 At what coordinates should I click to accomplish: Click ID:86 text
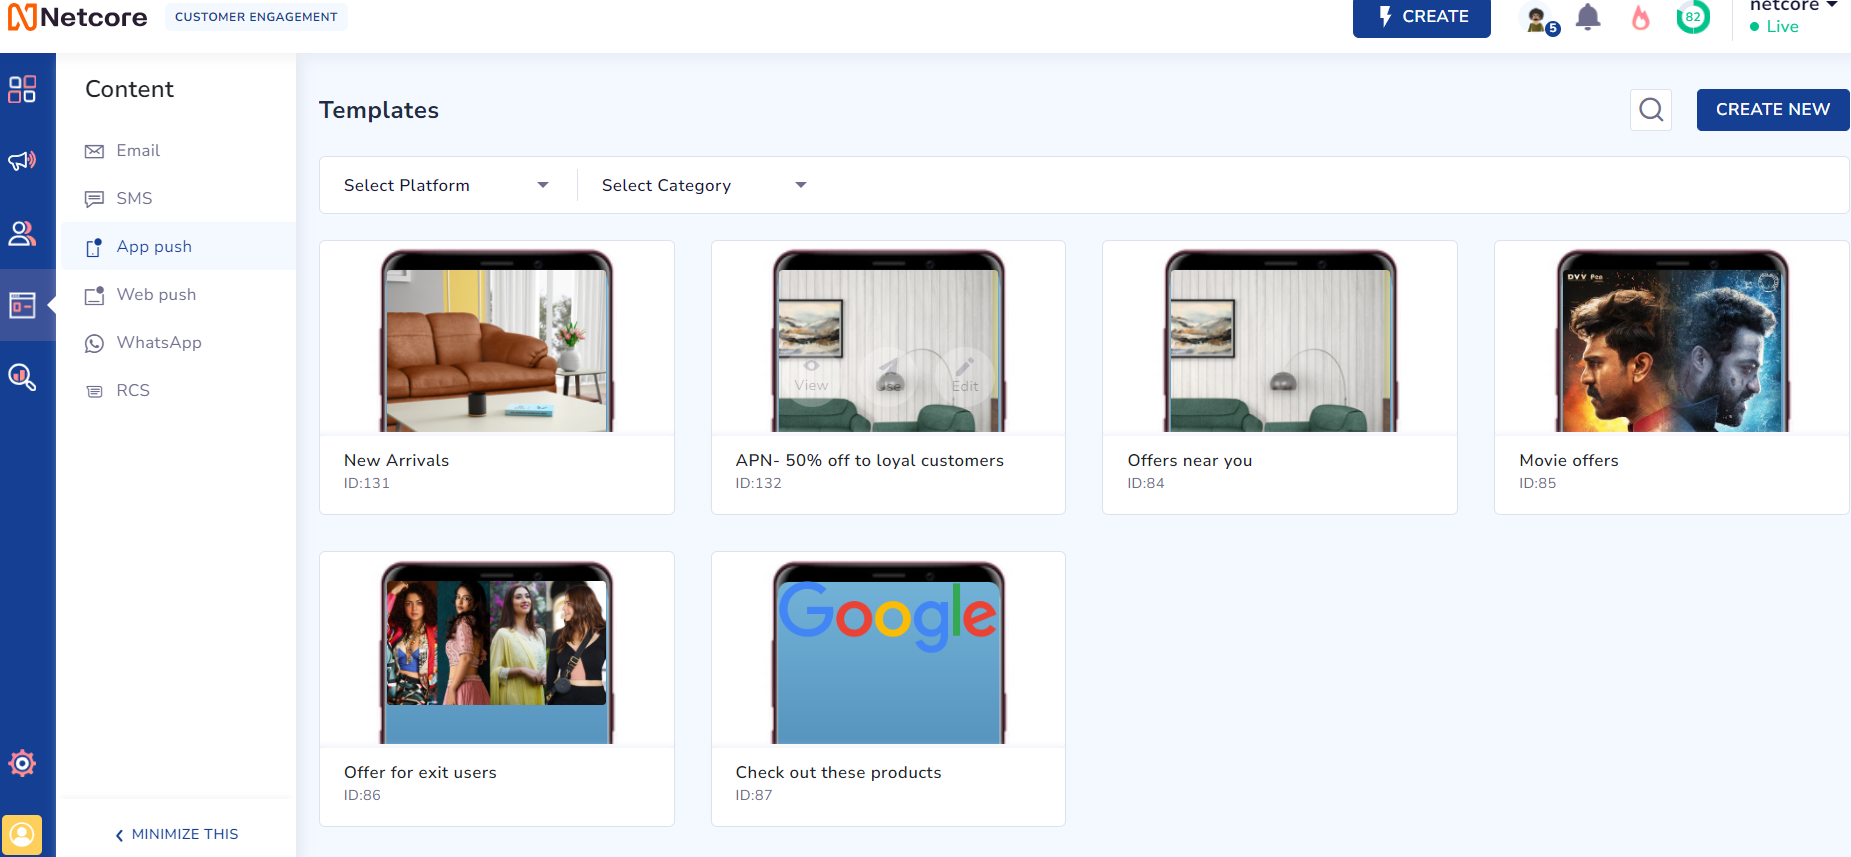362,795
